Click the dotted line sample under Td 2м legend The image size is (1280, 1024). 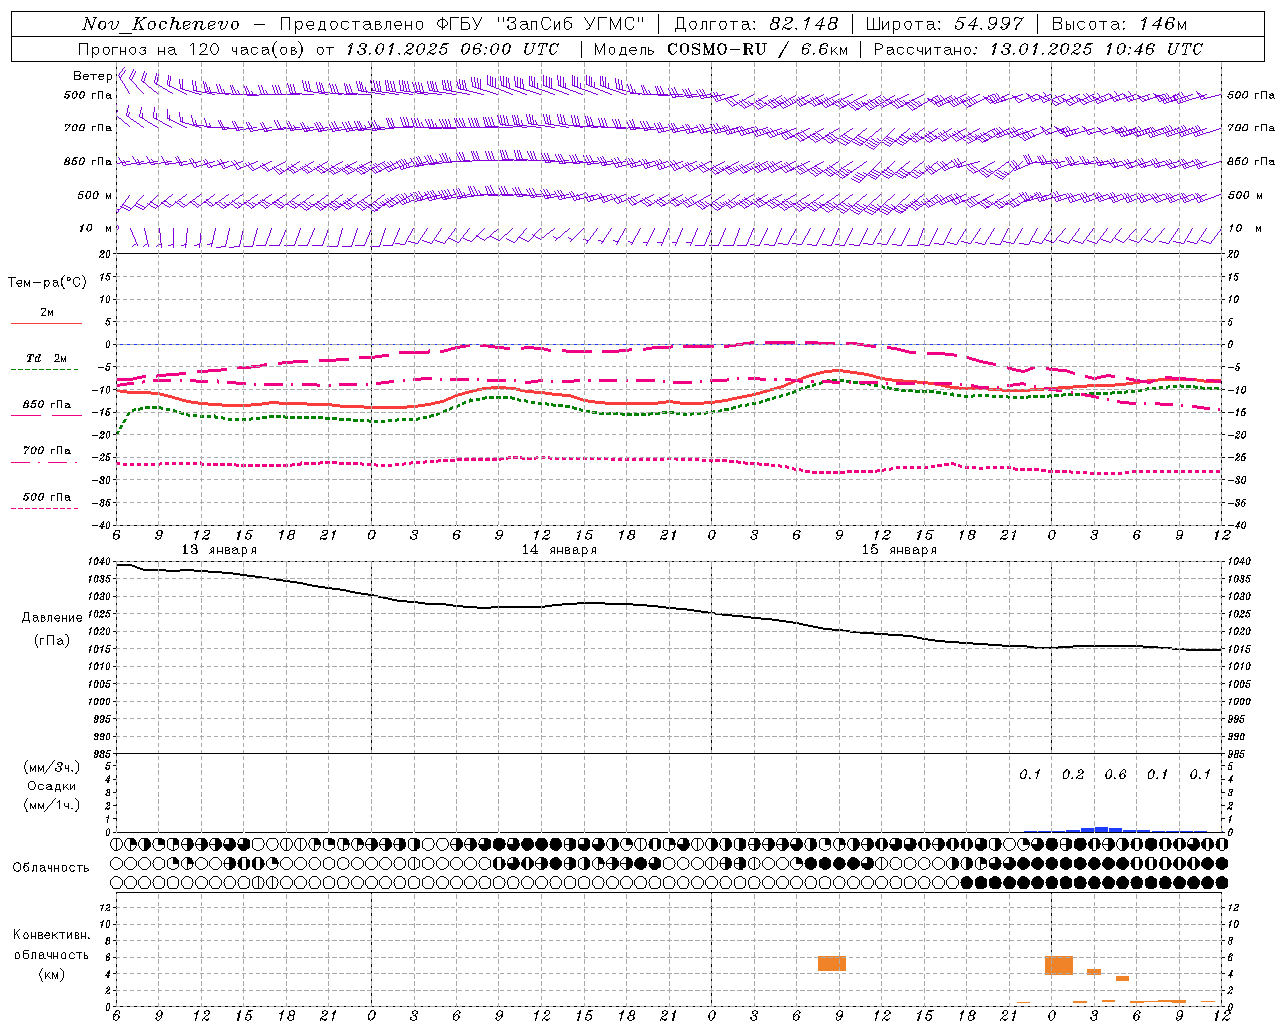[44, 369]
